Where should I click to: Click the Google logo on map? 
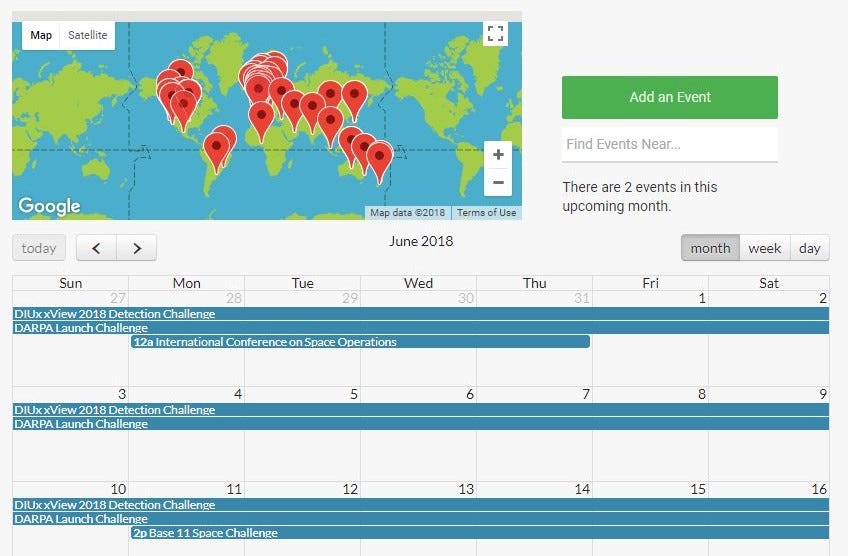tap(49, 206)
